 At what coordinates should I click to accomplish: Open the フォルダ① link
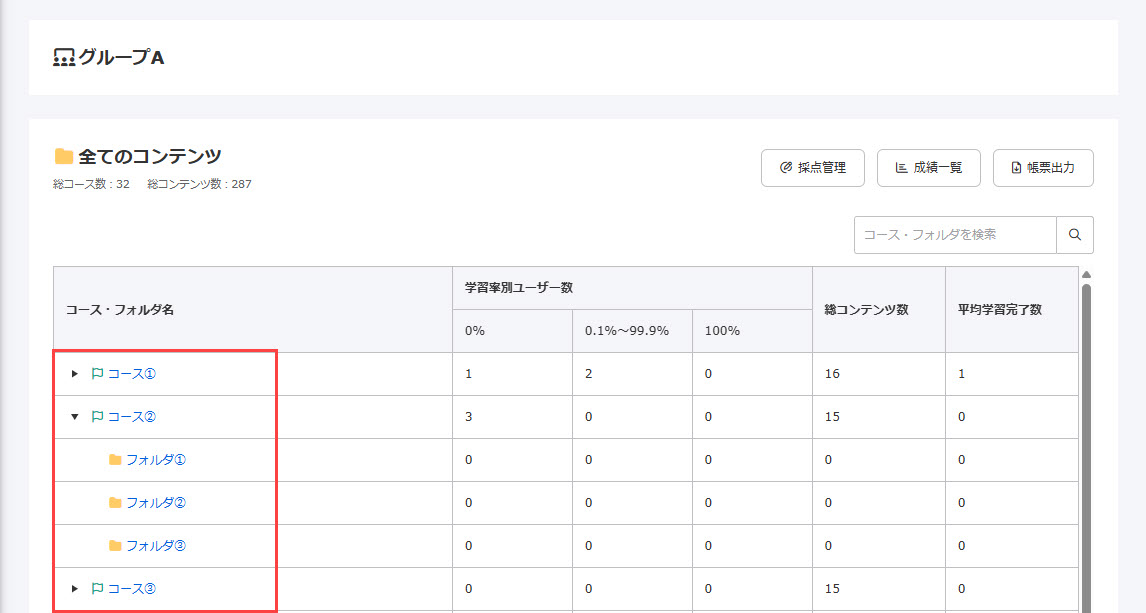click(x=156, y=460)
